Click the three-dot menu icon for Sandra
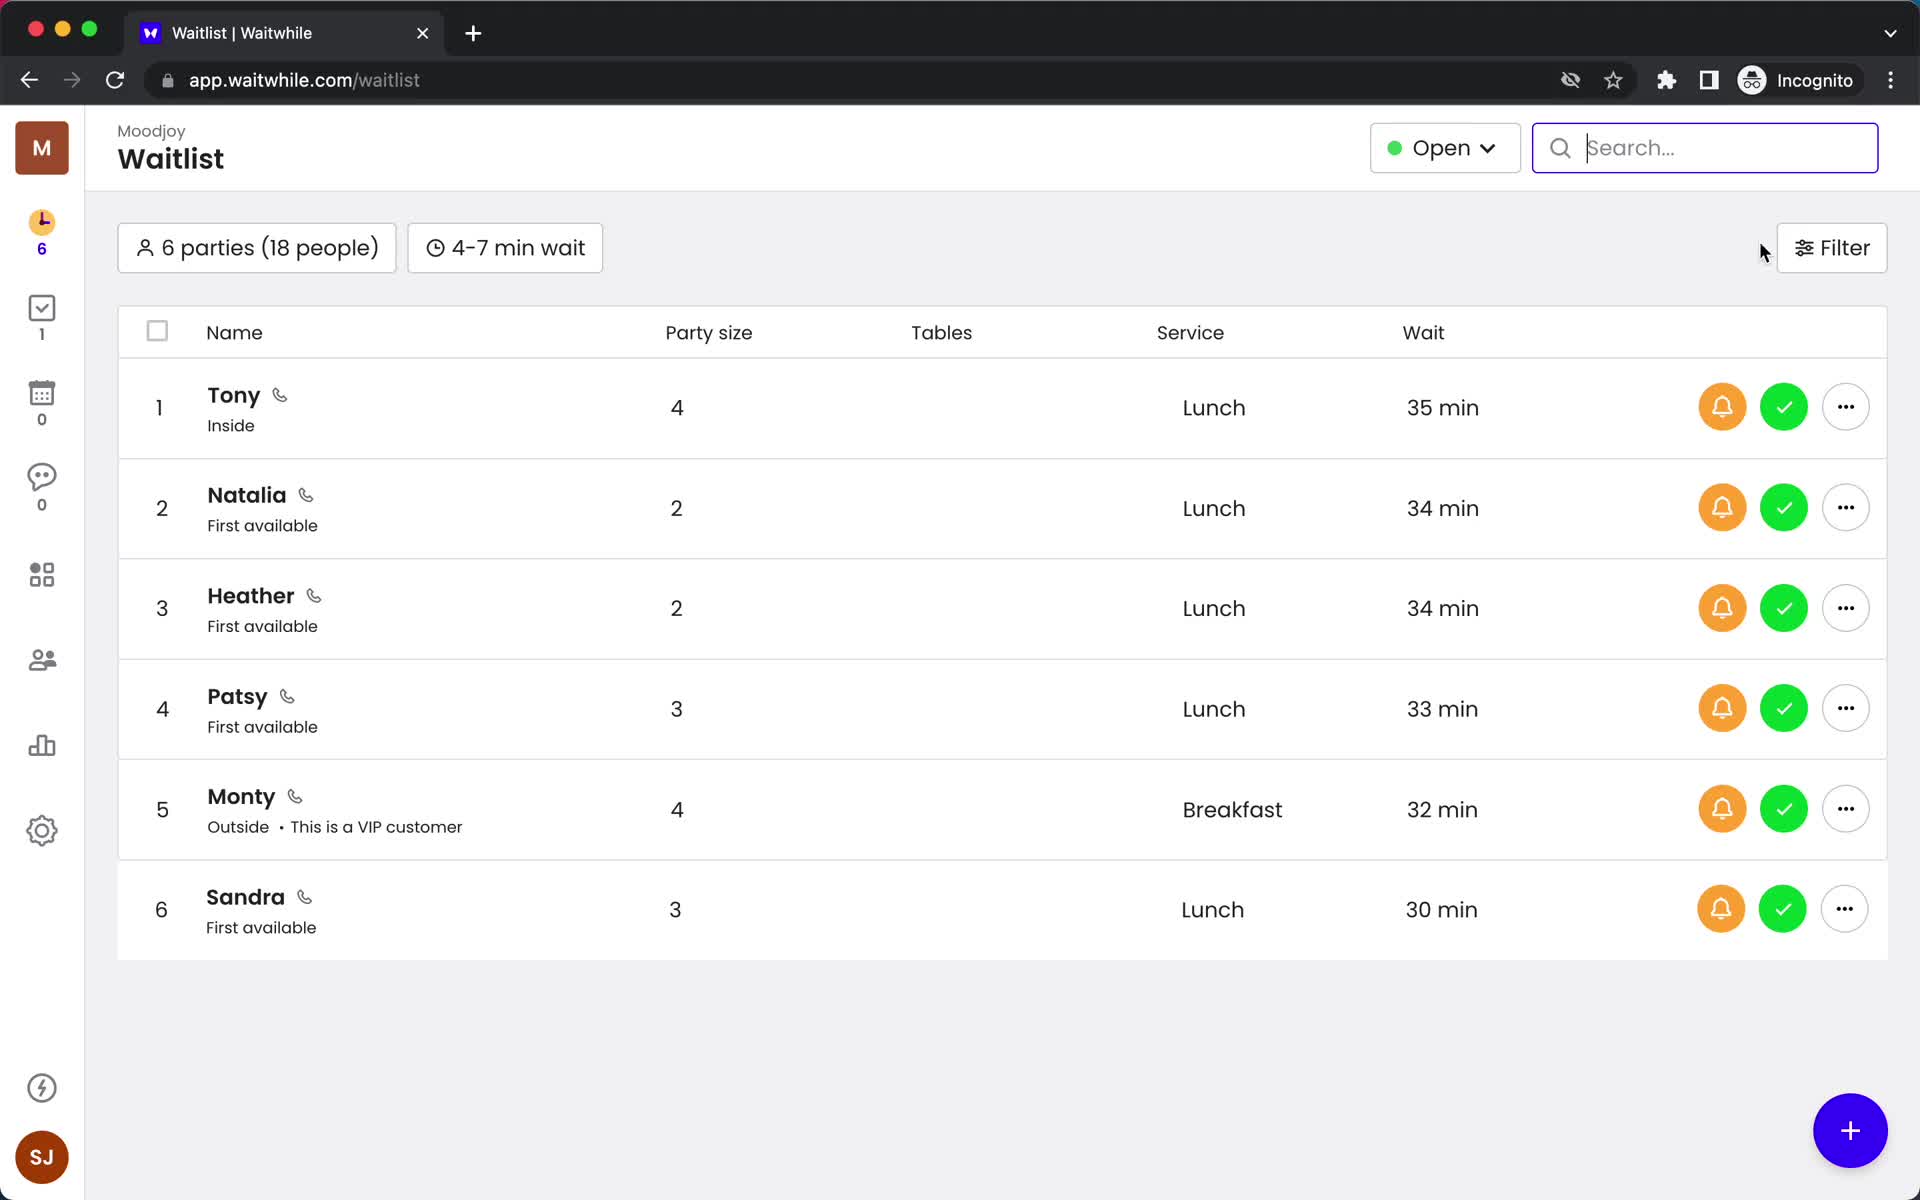 click(1845, 910)
